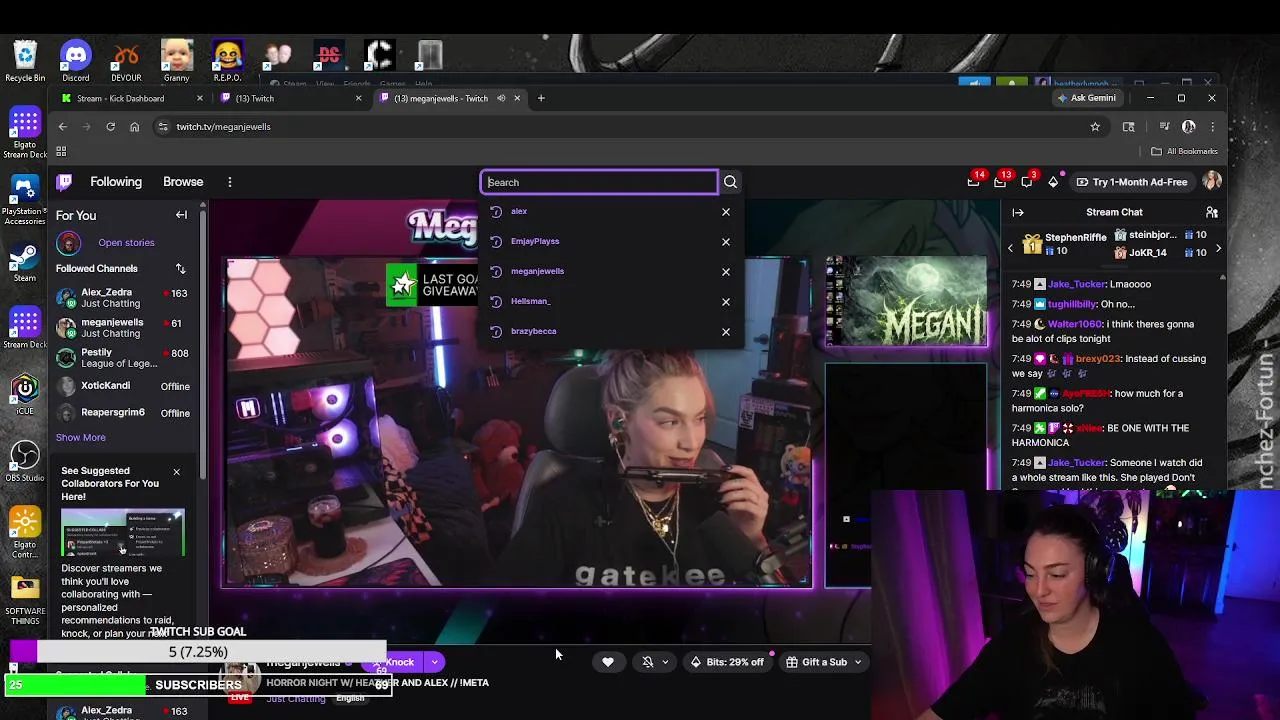The height and width of the screenshot is (720, 1280).
Task: Open the notifications inbox showing 13
Action: tap(1000, 182)
